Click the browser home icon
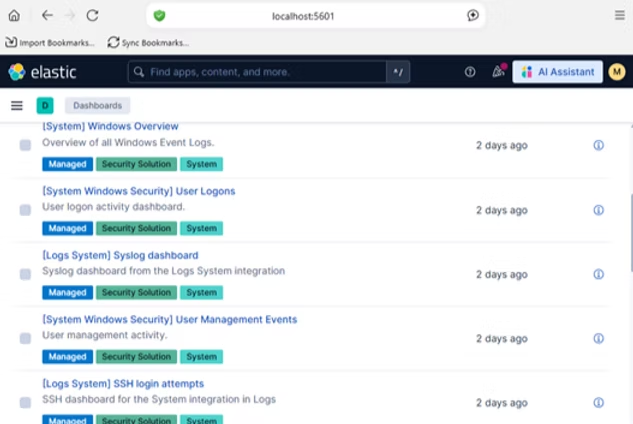This screenshot has height=424, width=633. pos(14,15)
